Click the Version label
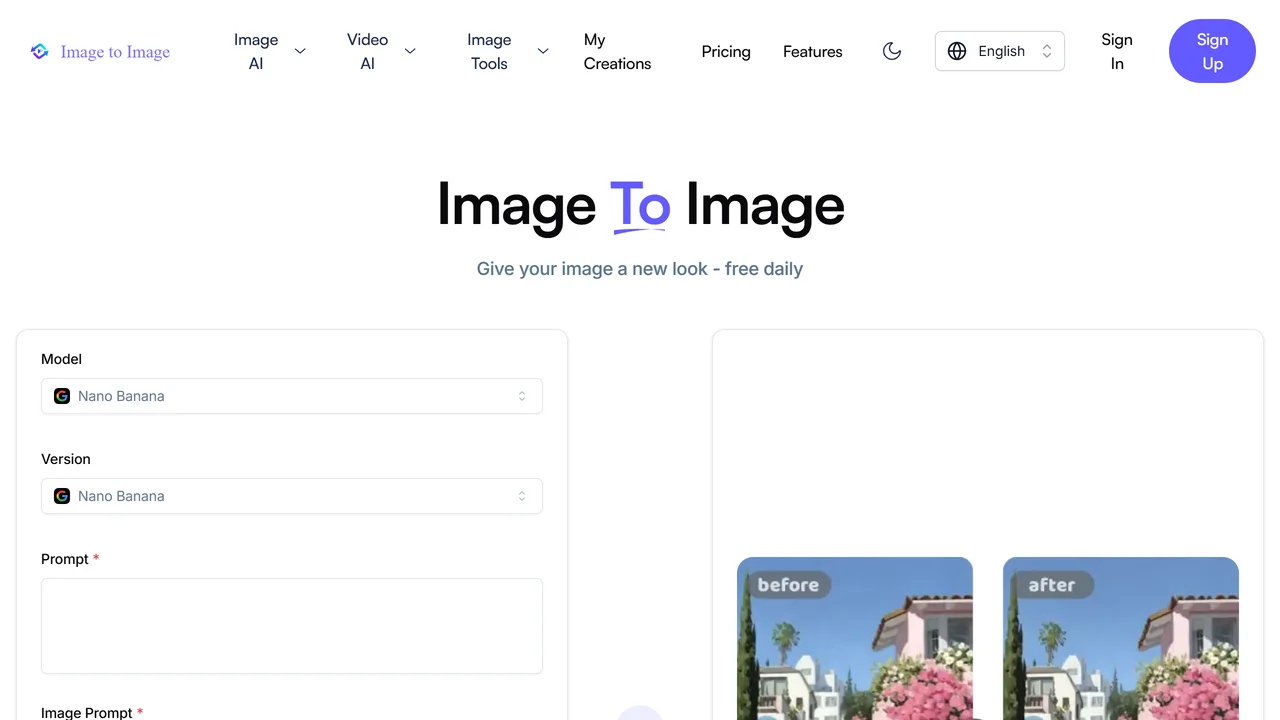The width and height of the screenshot is (1280, 720). pyautogui.click(x=66, y=459)
